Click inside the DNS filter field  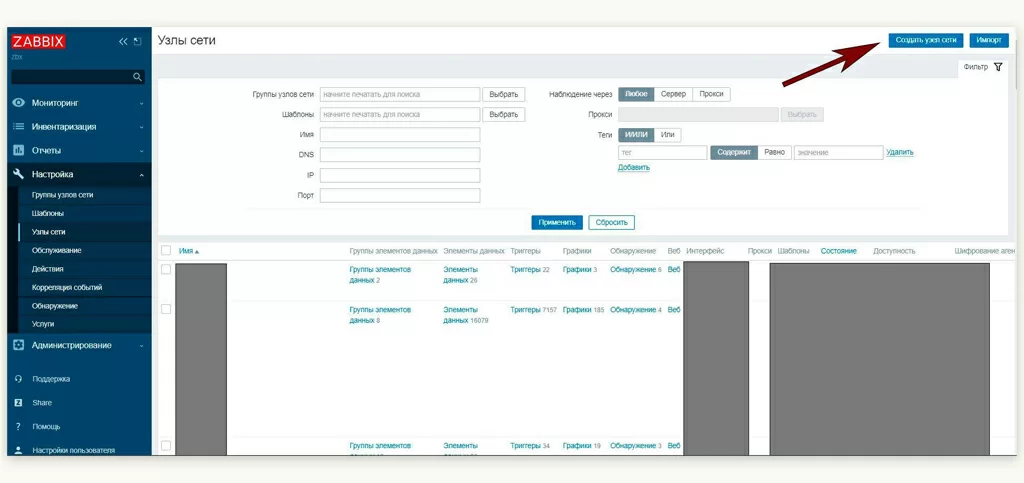point(399,155)
